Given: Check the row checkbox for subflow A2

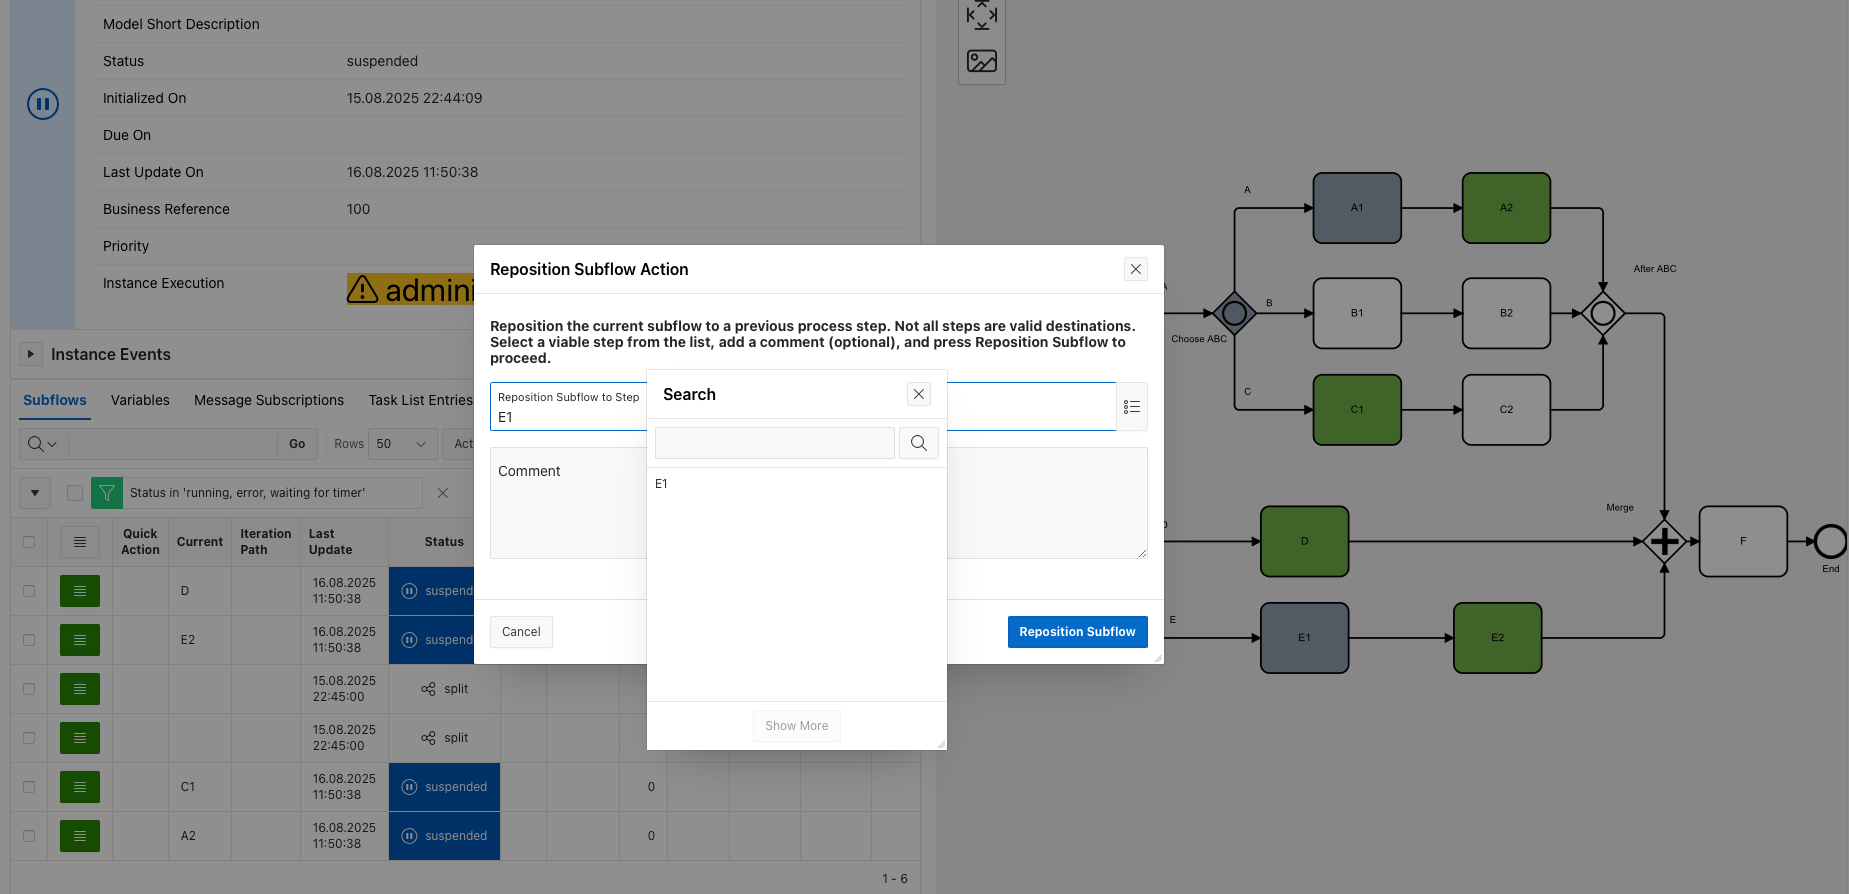Looking at the screenshot, I should coord(29,836).
